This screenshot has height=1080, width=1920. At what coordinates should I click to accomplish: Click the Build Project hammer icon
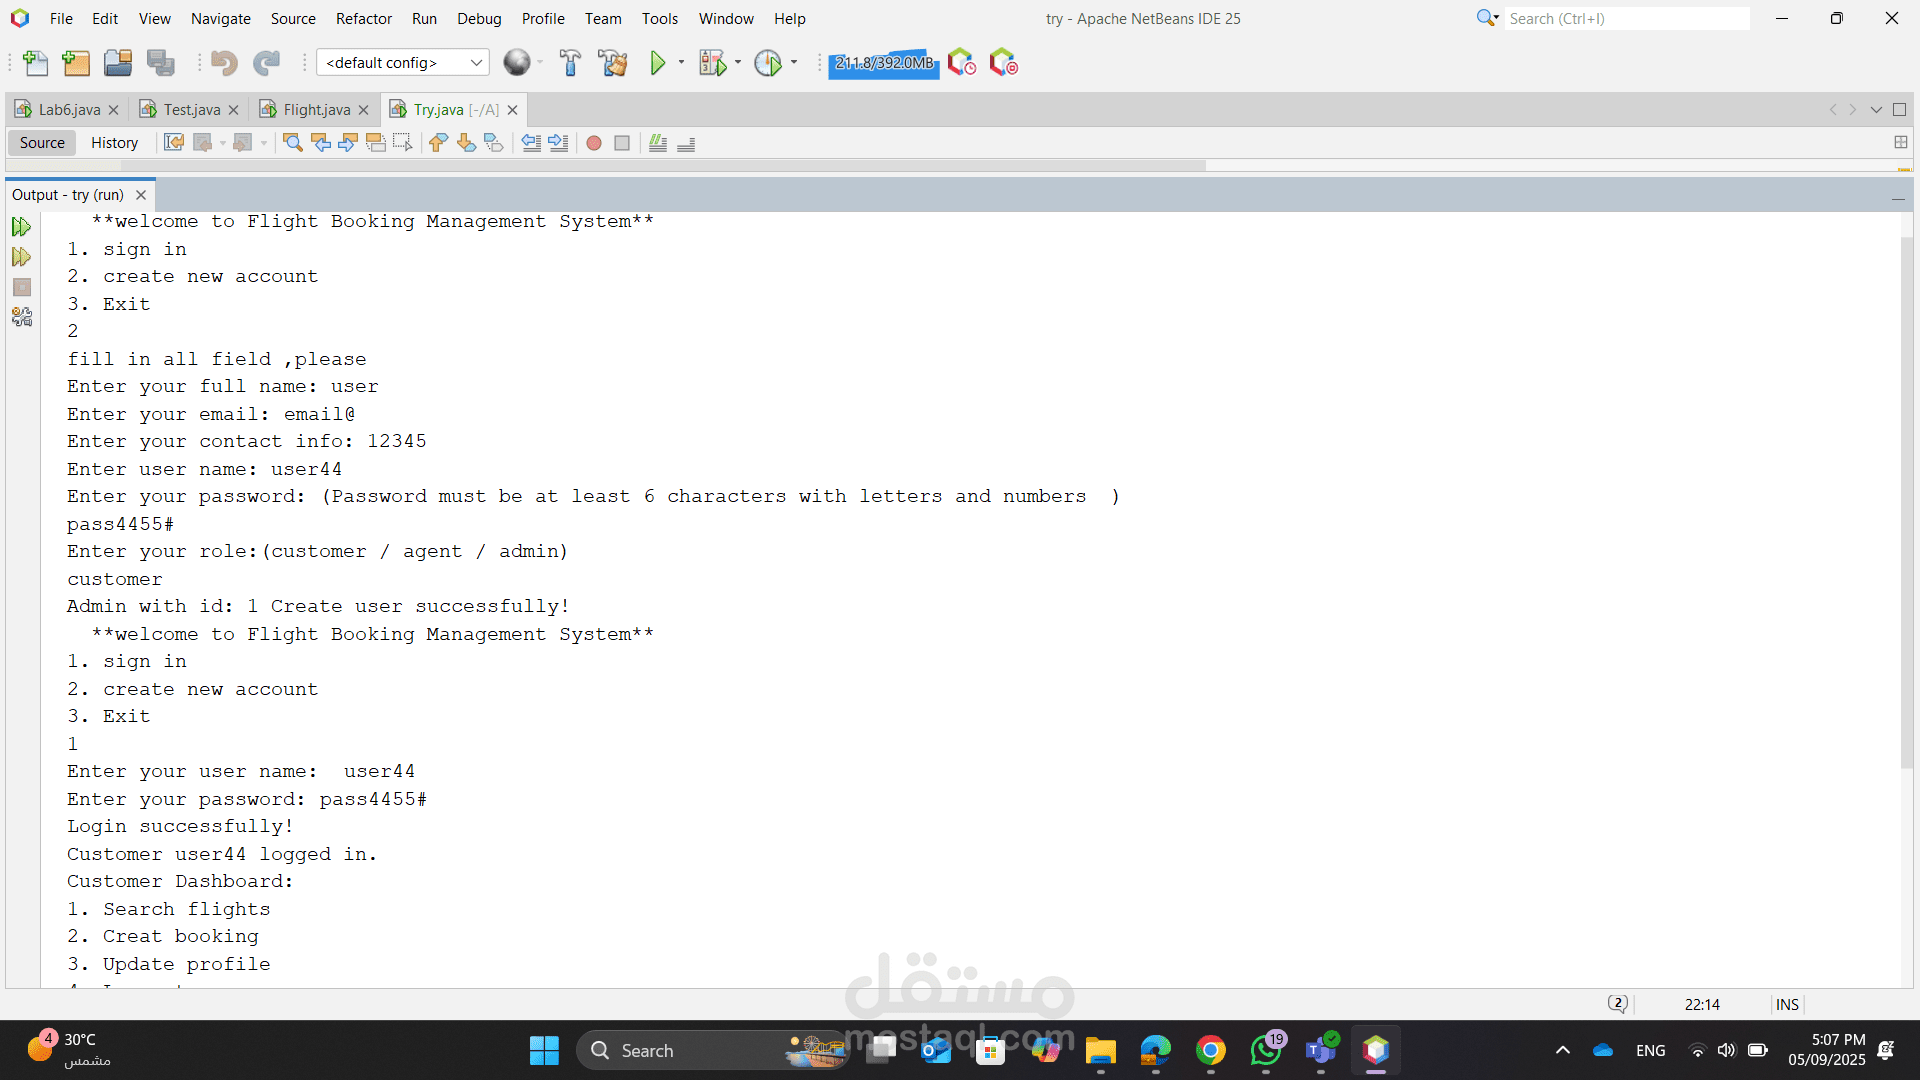(x=570, y=63)
